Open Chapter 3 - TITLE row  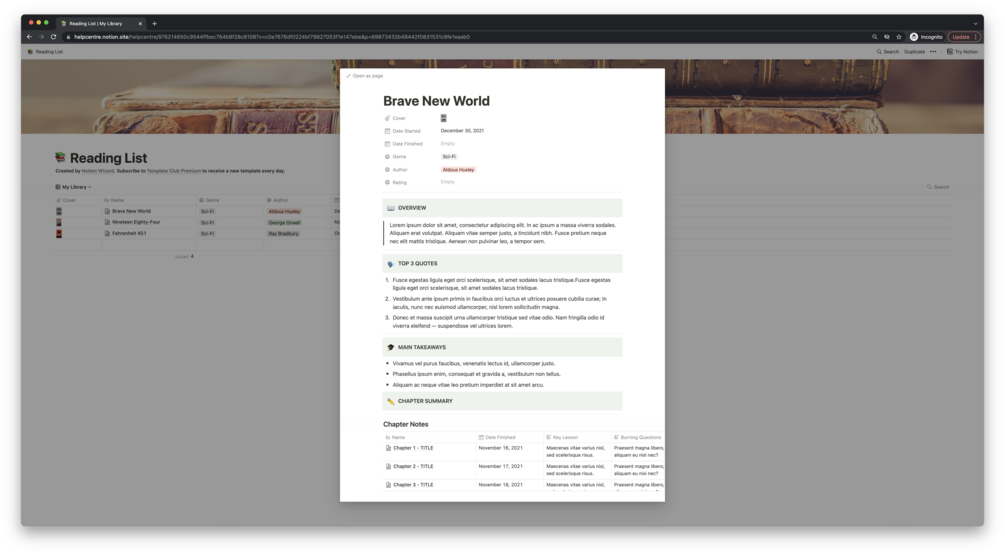click(x=413, y=485)
